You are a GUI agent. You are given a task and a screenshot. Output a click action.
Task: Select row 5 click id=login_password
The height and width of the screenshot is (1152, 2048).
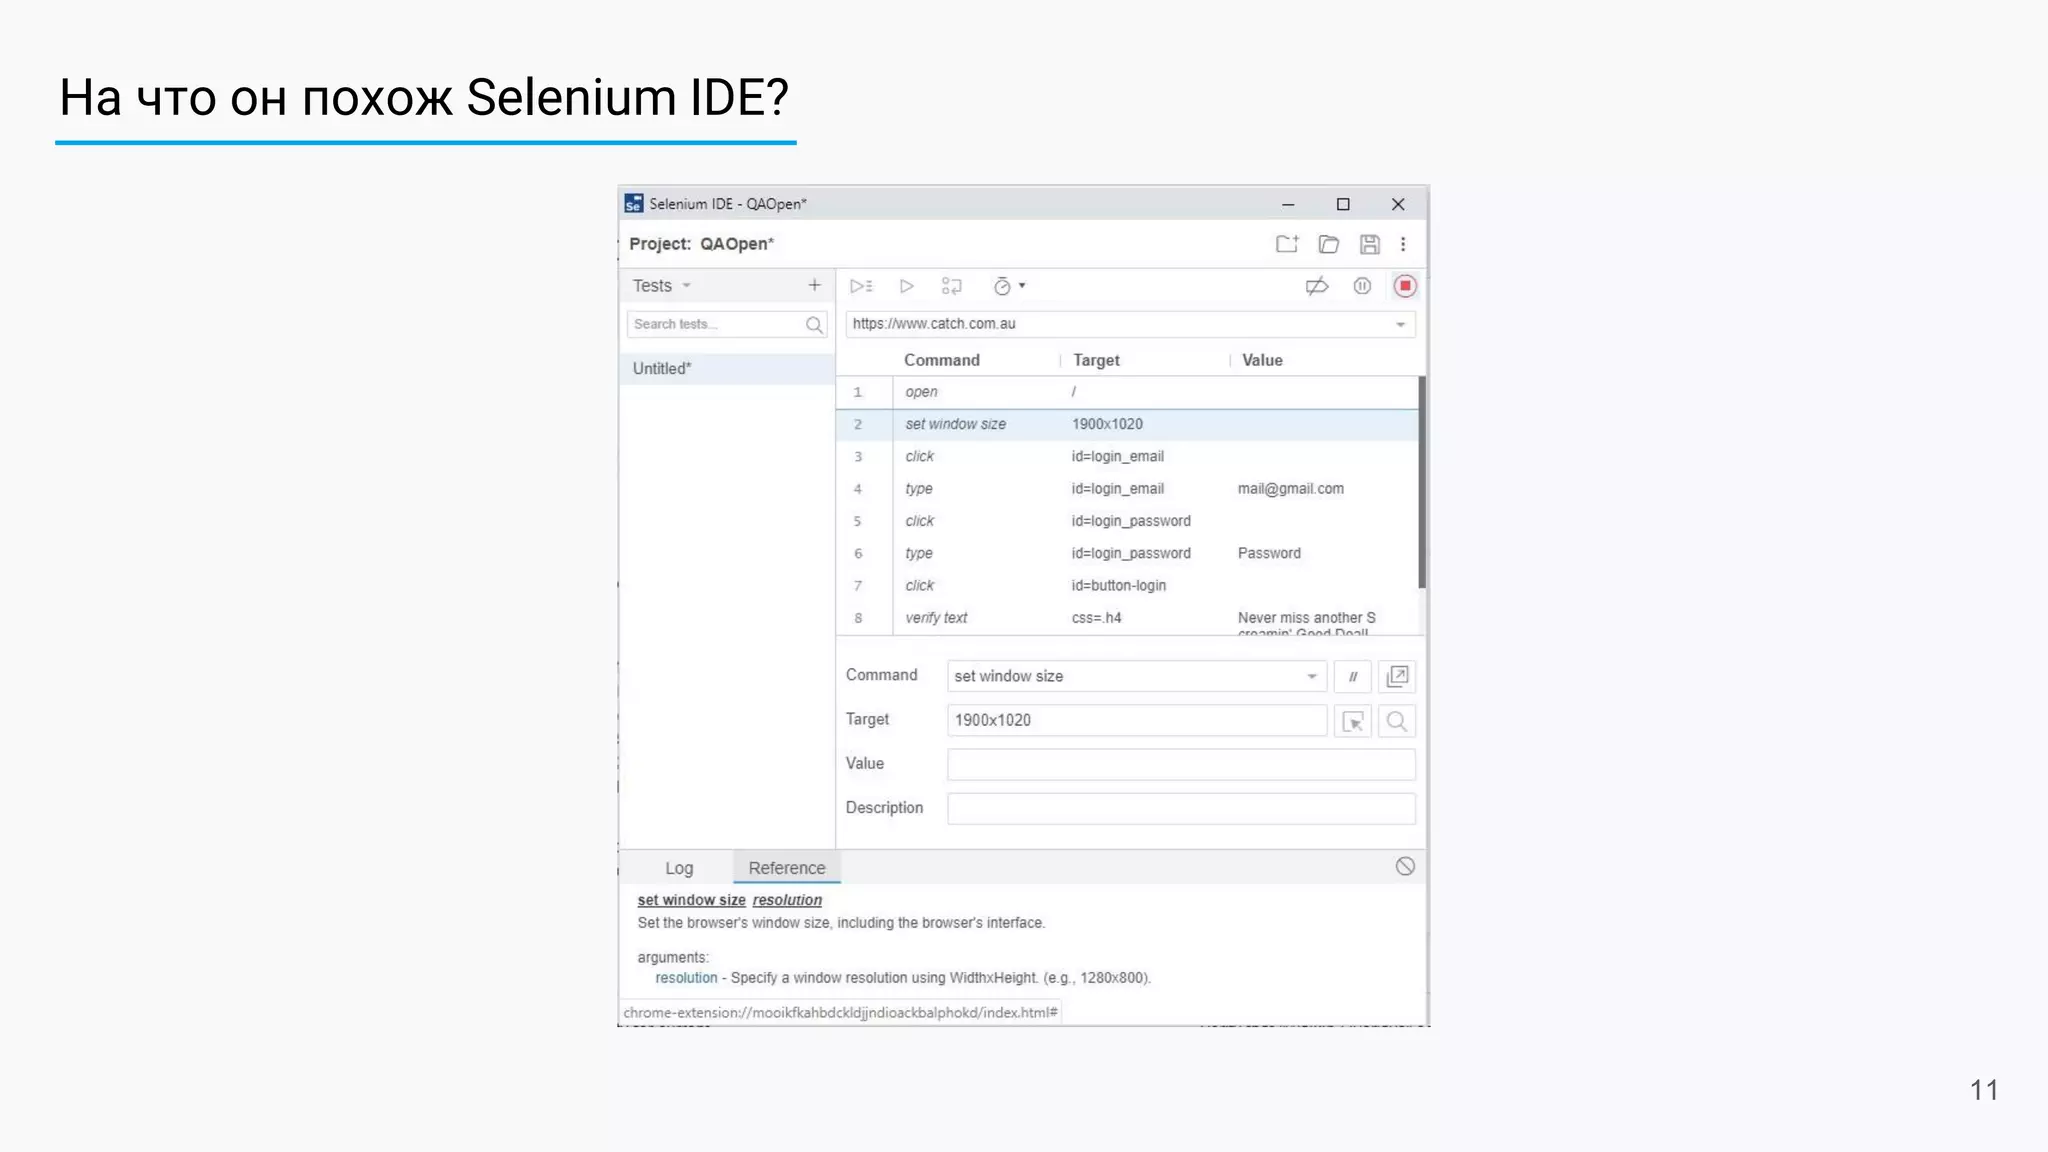pyautogui.click(x=1127, y=521)
